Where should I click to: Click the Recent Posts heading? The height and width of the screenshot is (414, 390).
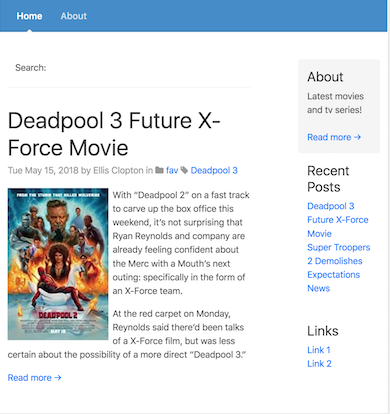tap(328, 179)
